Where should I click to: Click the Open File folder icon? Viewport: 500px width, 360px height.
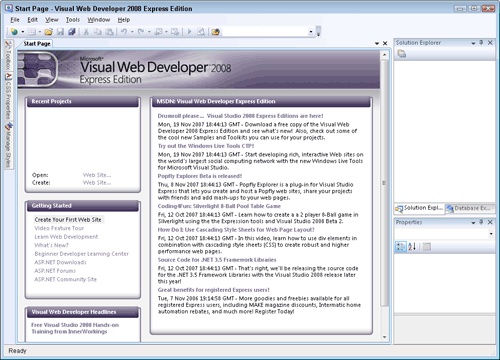[49, 32]
